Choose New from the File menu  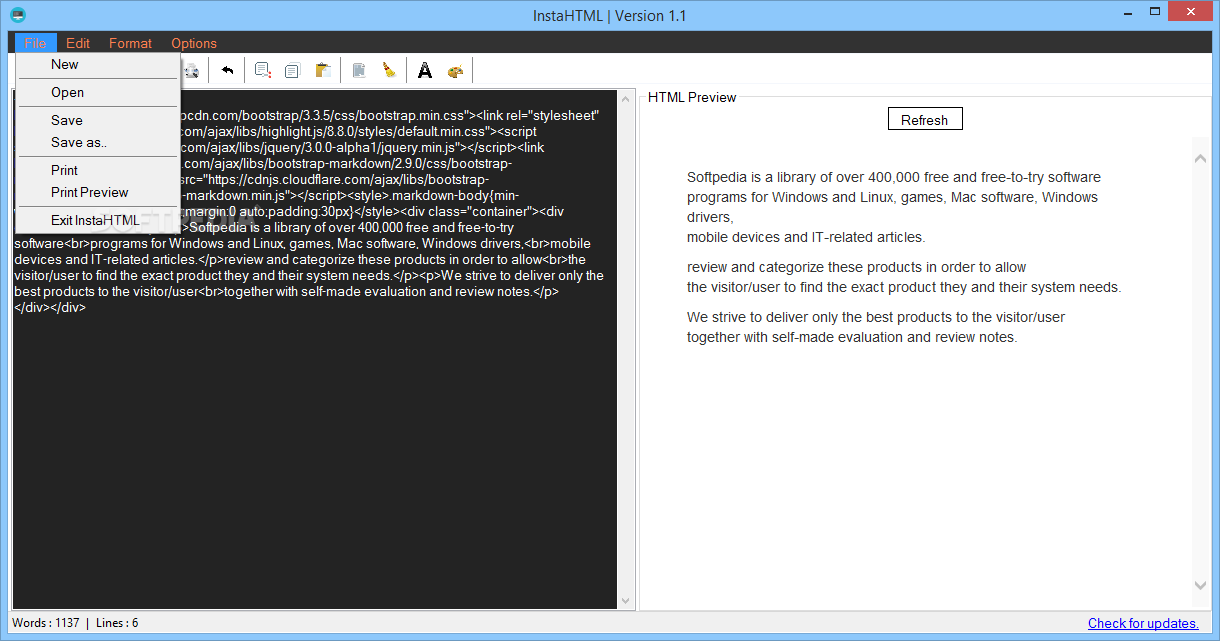[98, 64]
